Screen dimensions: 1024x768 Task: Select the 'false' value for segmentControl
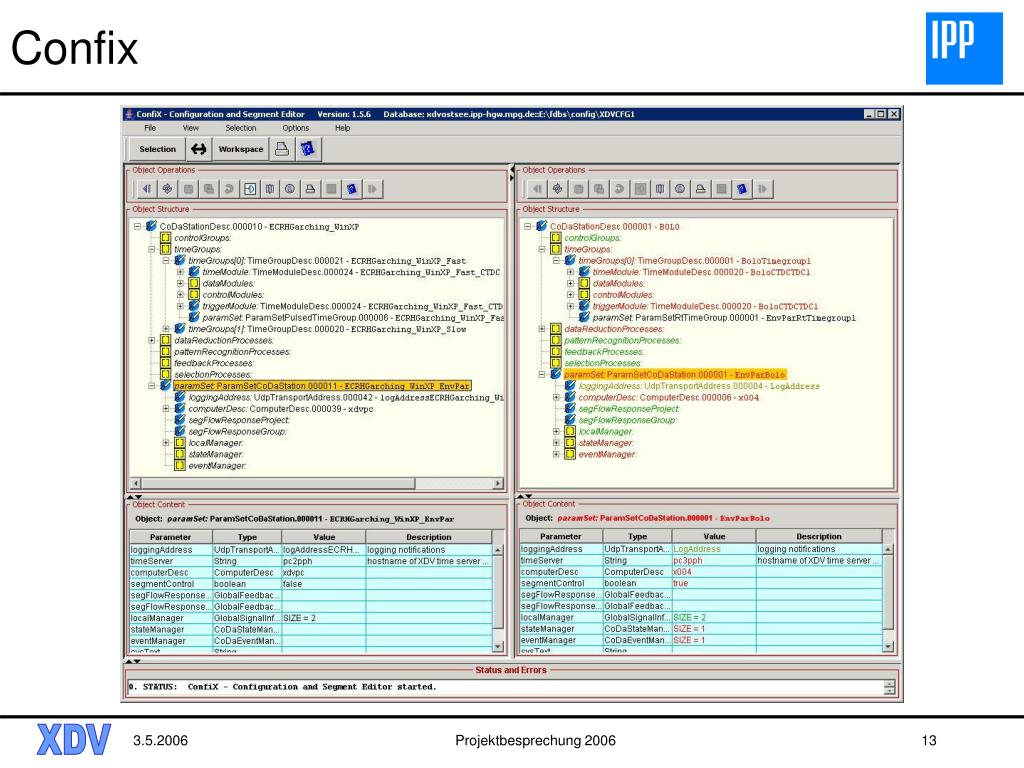pos(324,584)
